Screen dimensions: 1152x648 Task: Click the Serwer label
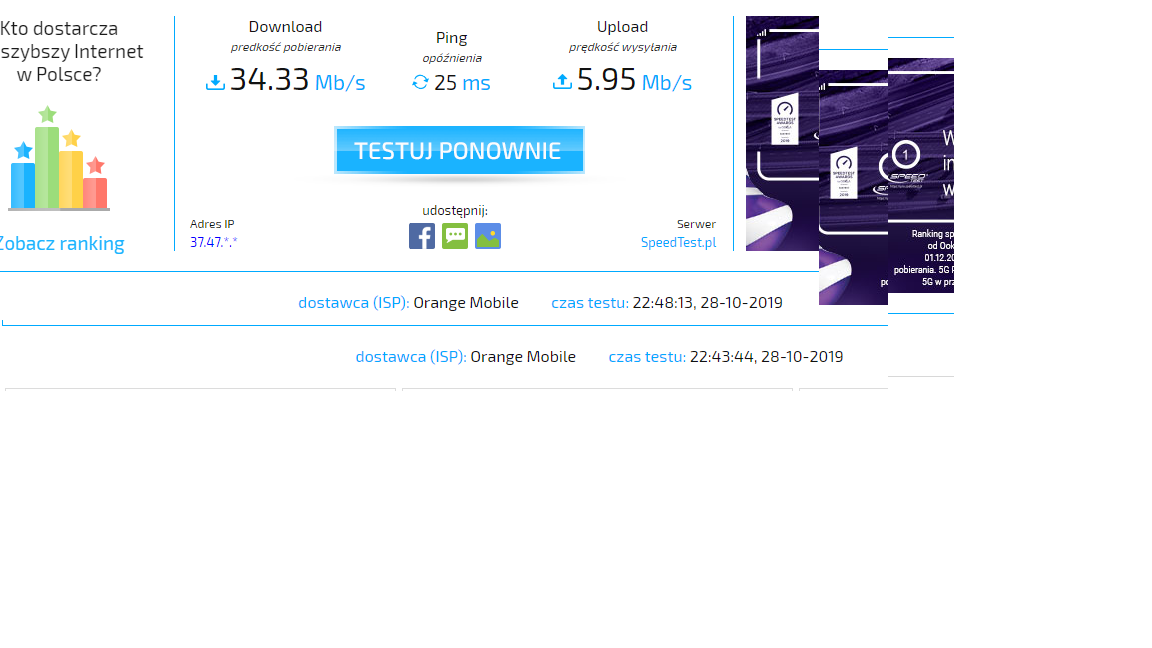pos(696,224)
